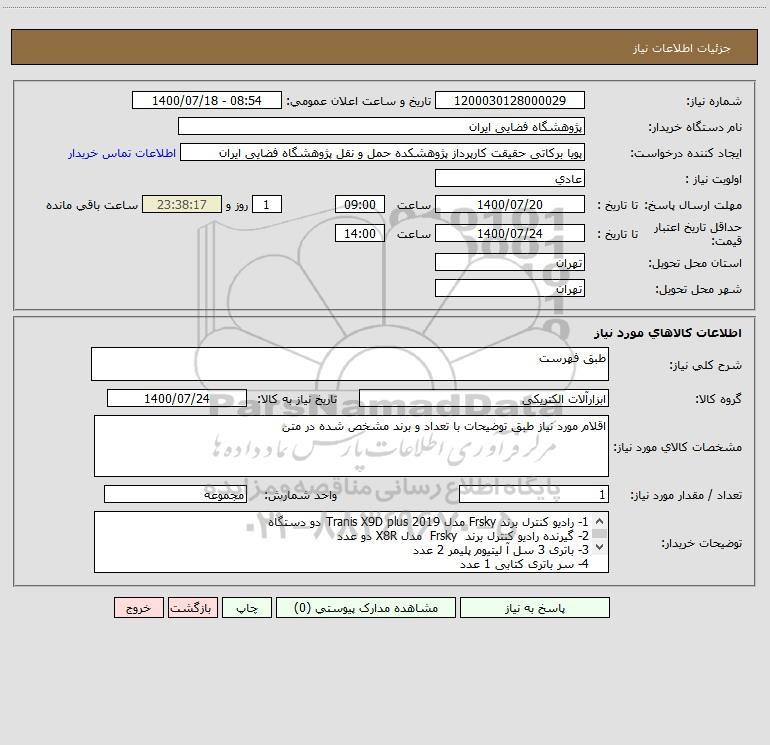The width and height of the screenshot is (770, 745).
Task: Click buyer note line باتری 3 سل لیتیوم پلیمر
Action: pyautogui.click(x=501, y=550)
